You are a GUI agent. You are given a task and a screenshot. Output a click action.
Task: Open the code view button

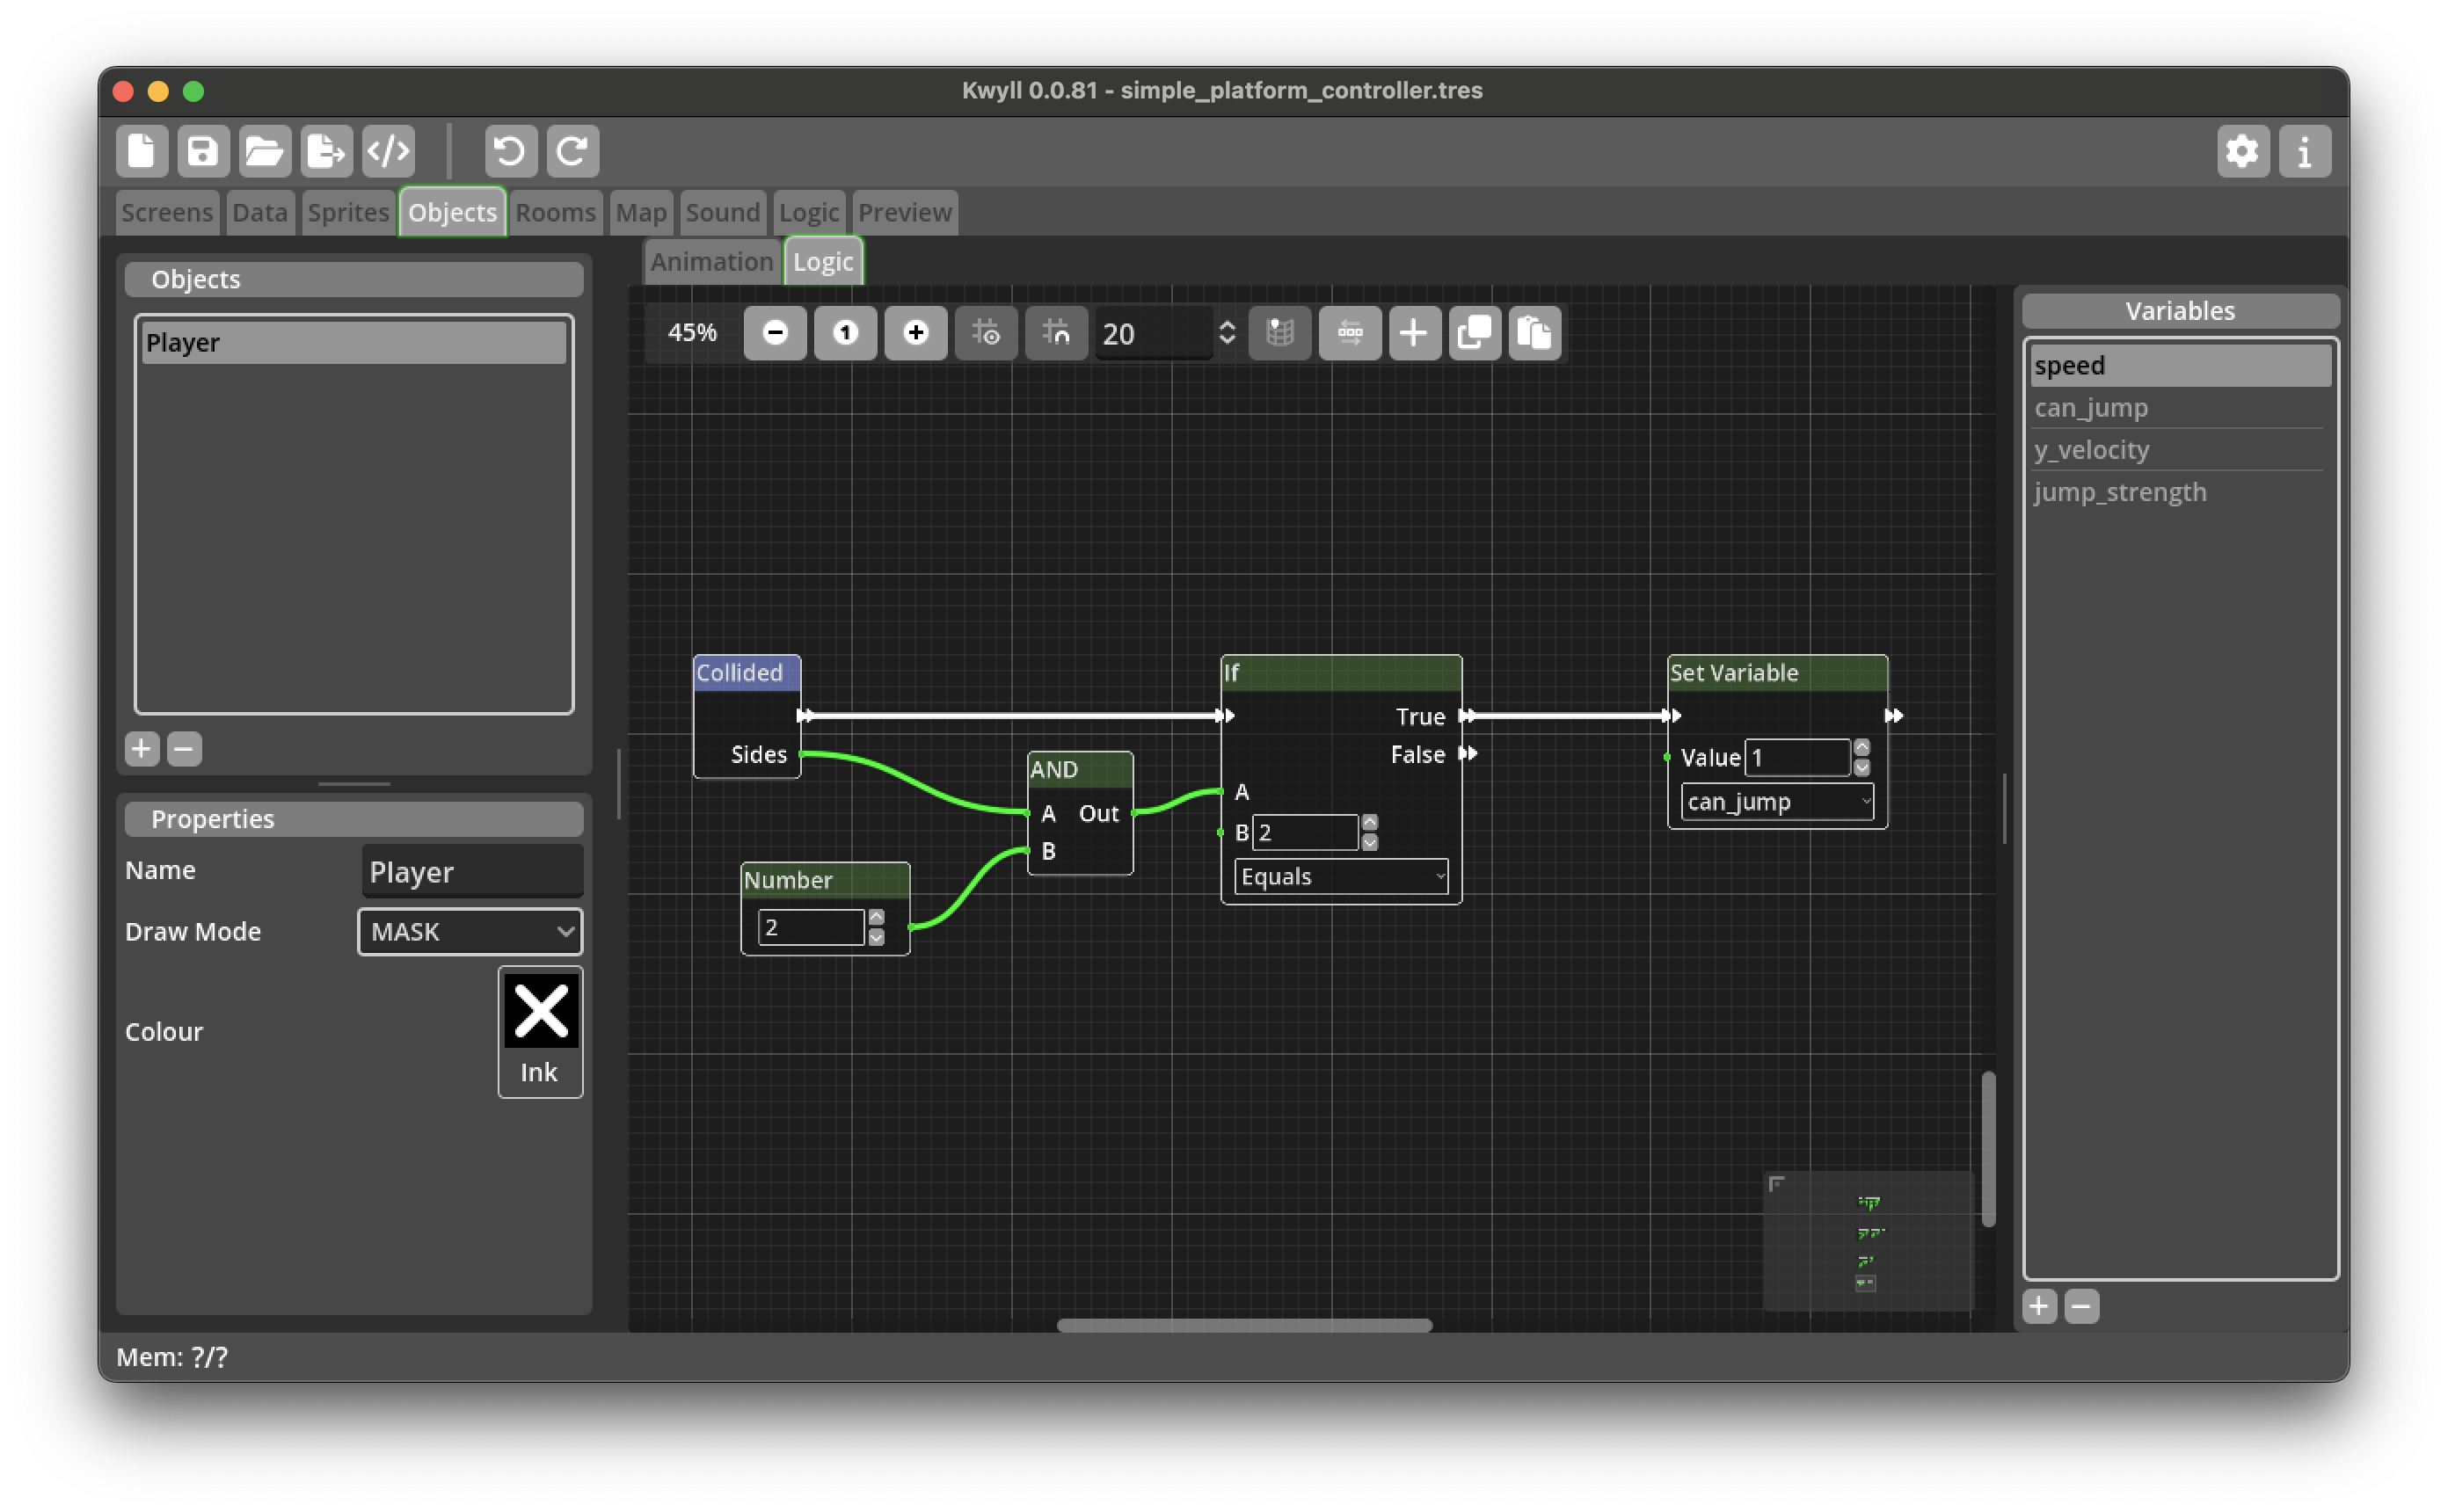388,151
